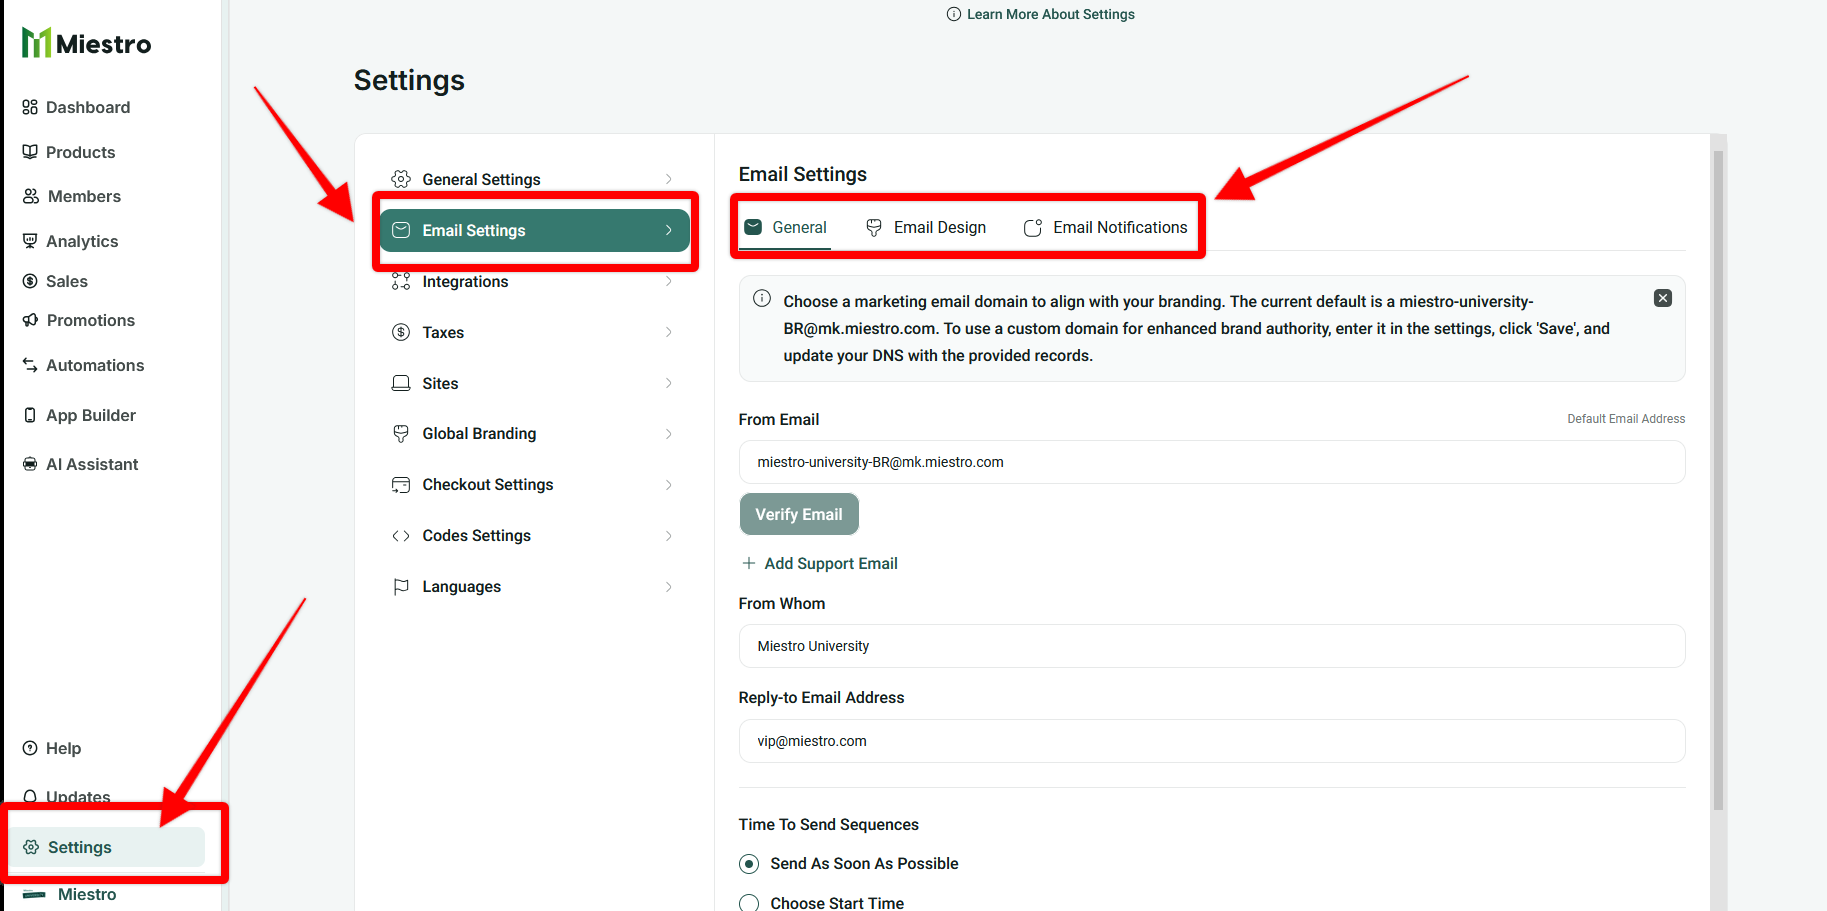Click the Verify Email button

click(799, 514)
